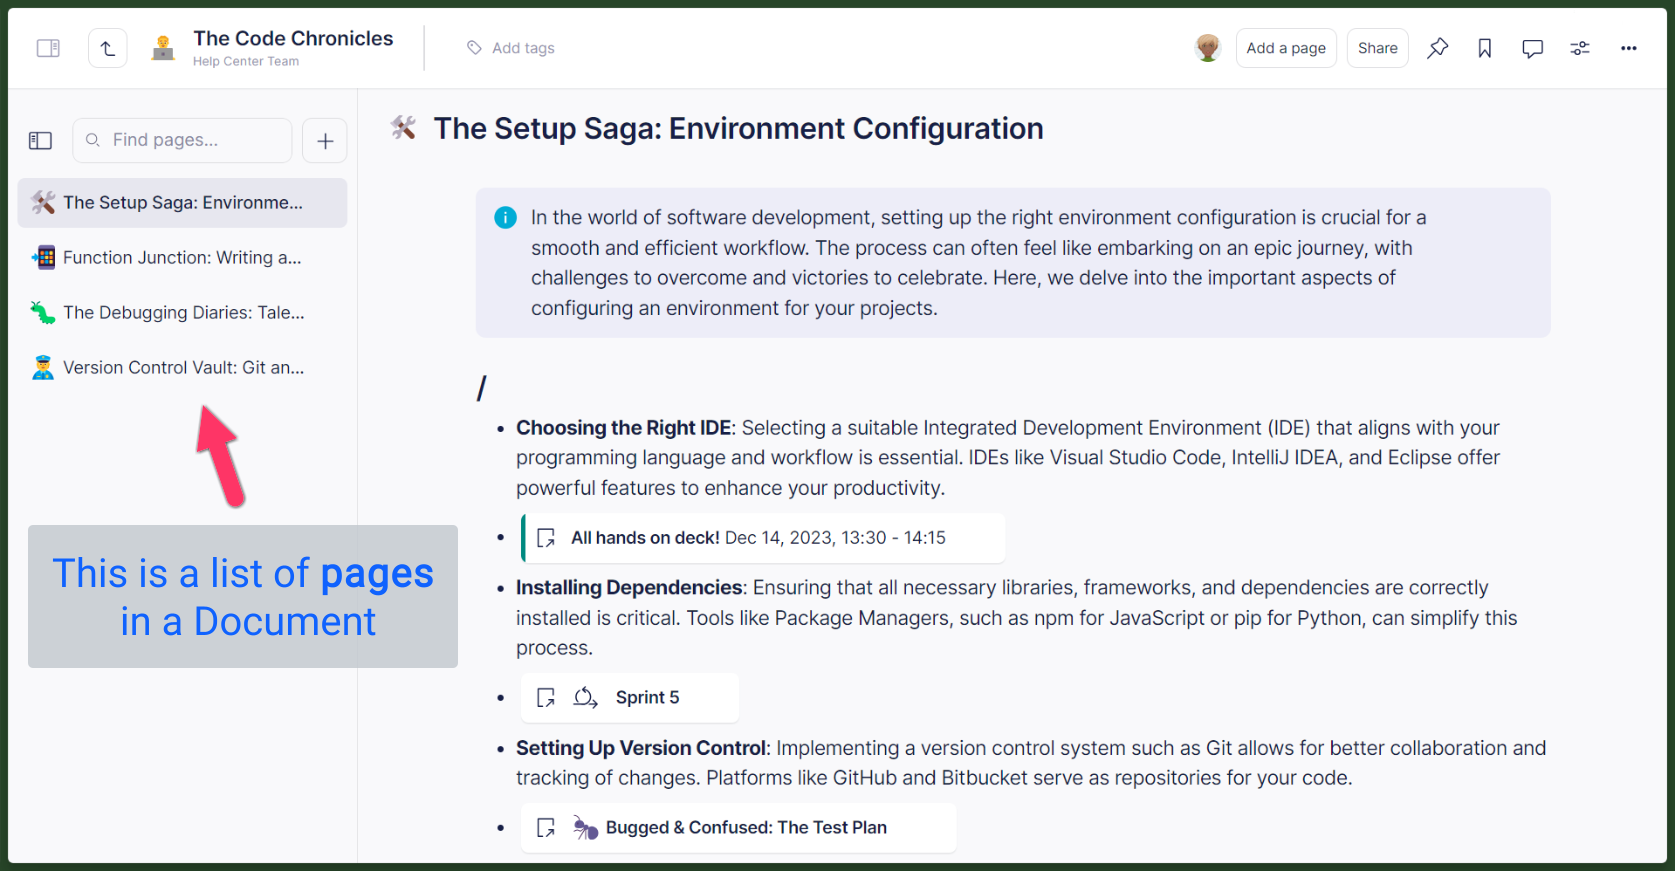Open Function Junction page in sidebar
The height and width of the screenshot is (871, 1675).
181,258
